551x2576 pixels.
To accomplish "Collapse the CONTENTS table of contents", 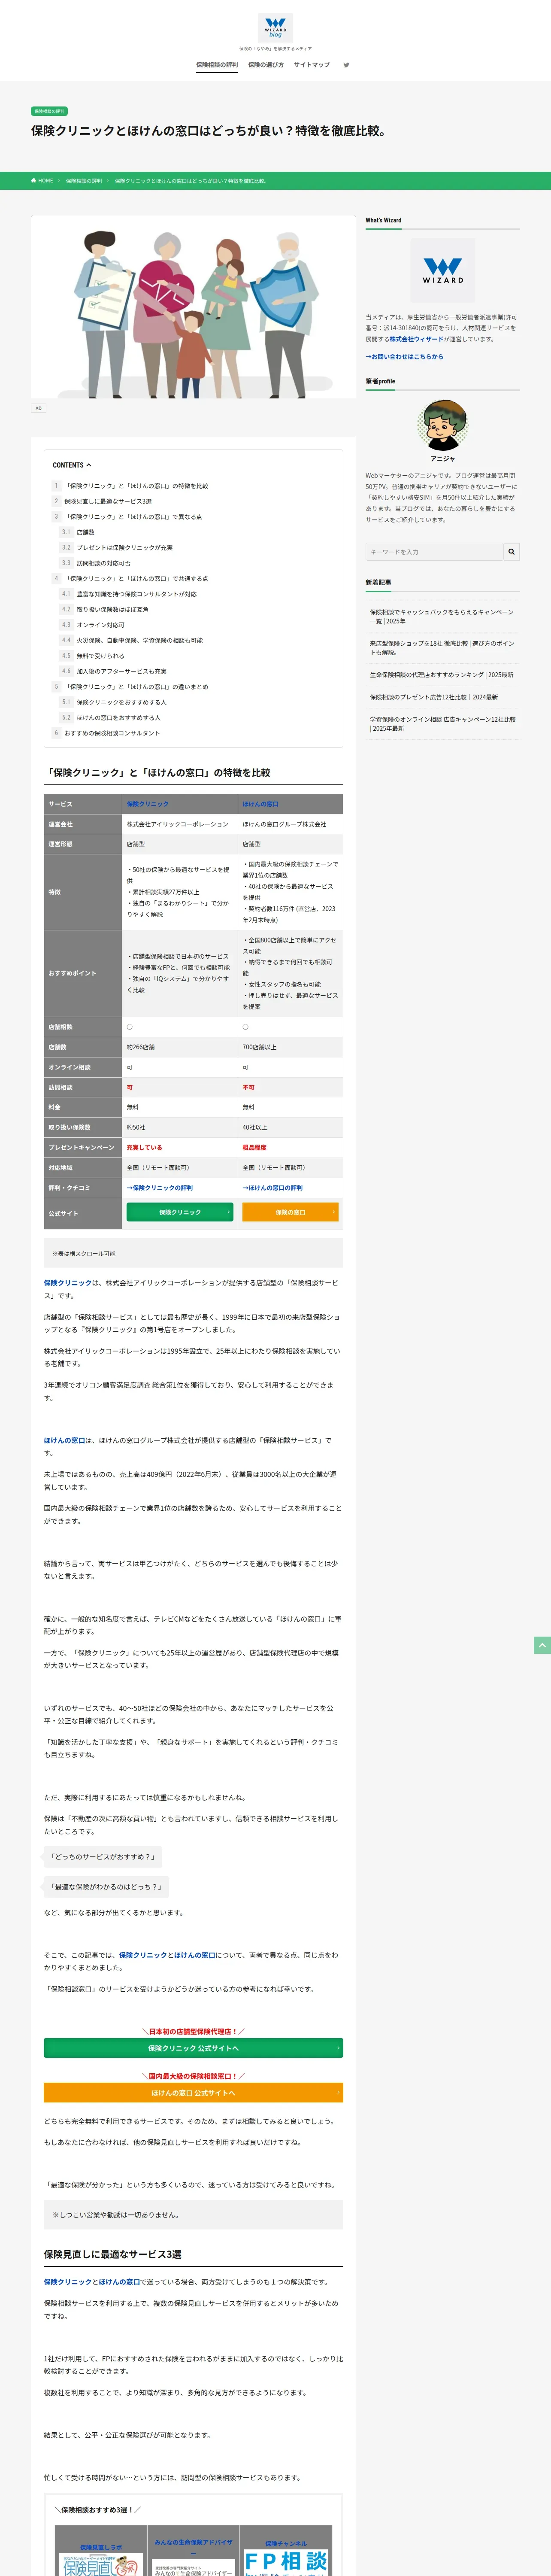I will tap(72, 465).
